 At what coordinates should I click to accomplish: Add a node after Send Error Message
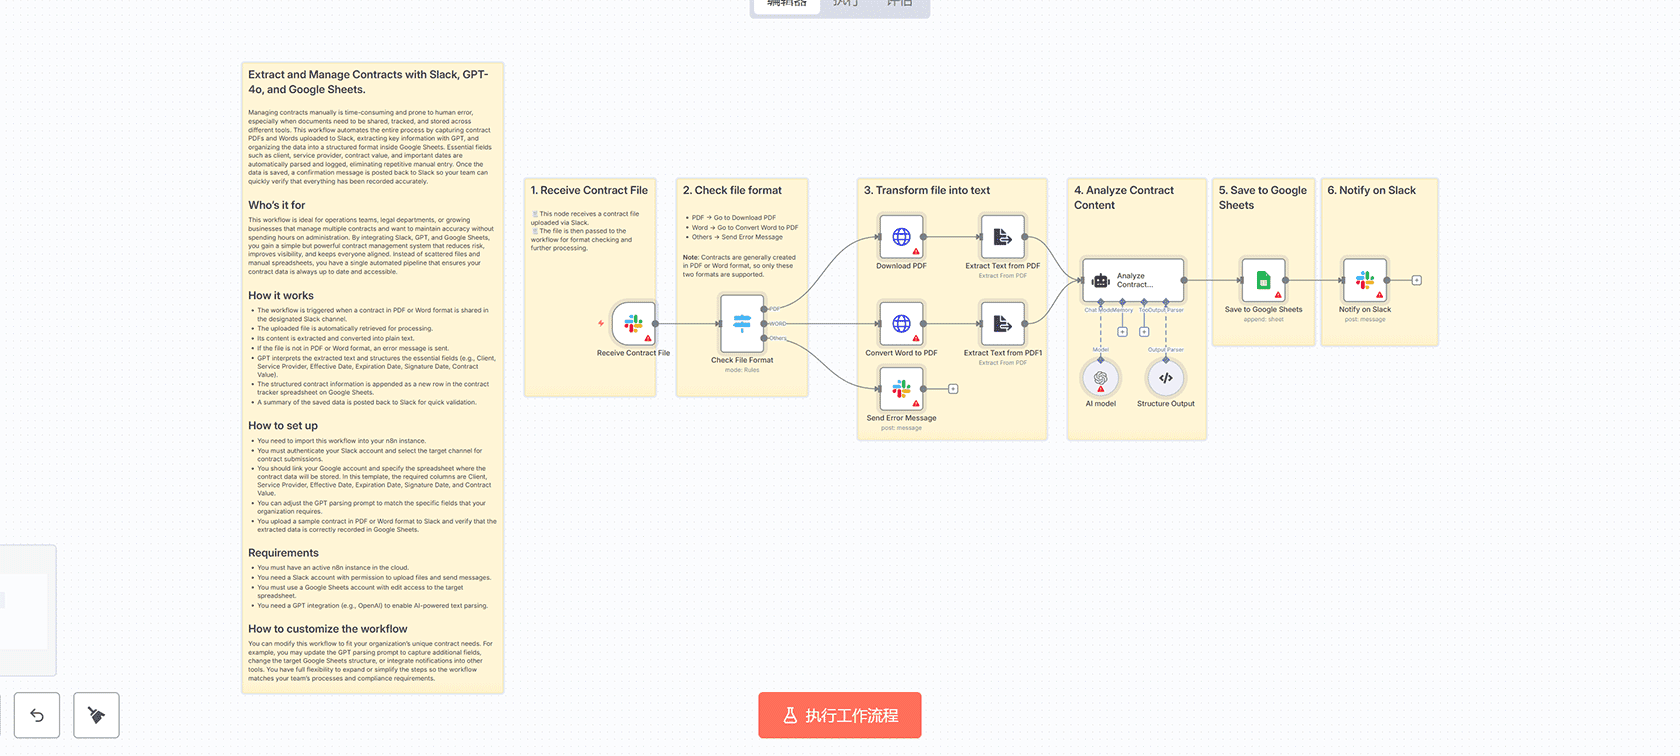click(953, 389)
